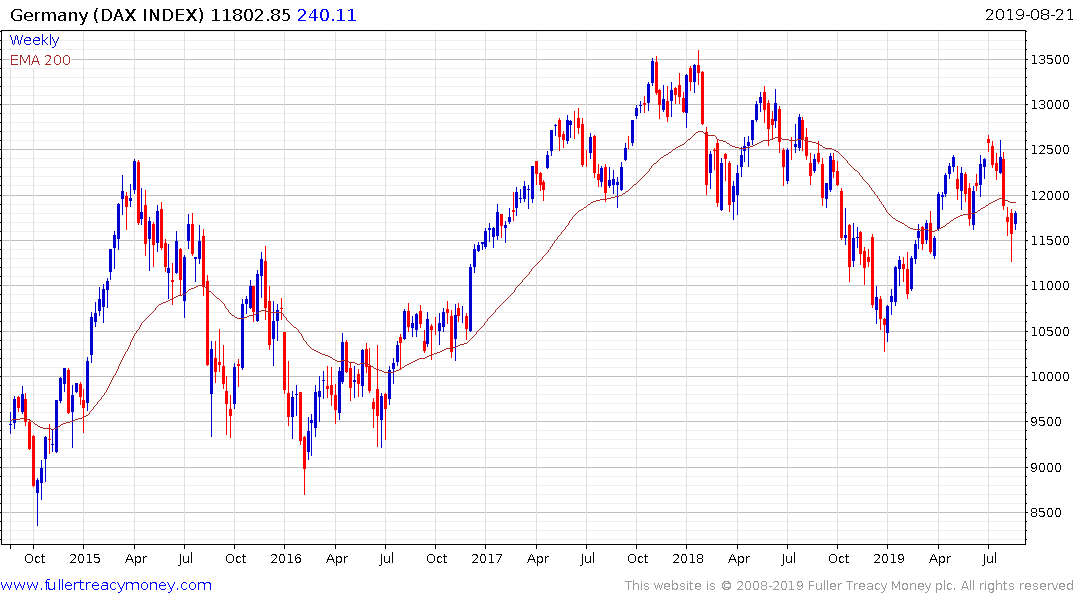Click the chart title 'Germany (DAX INDEX)'
The width and height of the screenshot is (1075, 600).
(107, 15)
